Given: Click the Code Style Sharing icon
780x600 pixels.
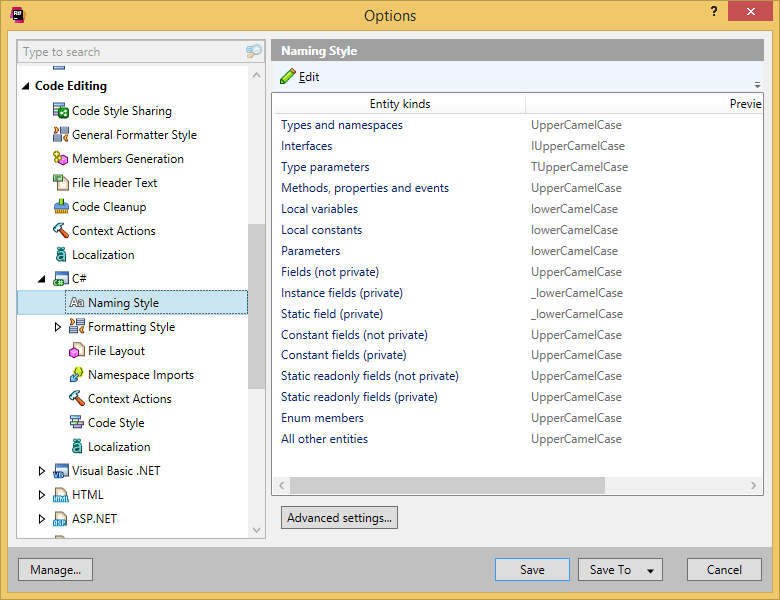Looking at the screenshot, I should 60,111.
